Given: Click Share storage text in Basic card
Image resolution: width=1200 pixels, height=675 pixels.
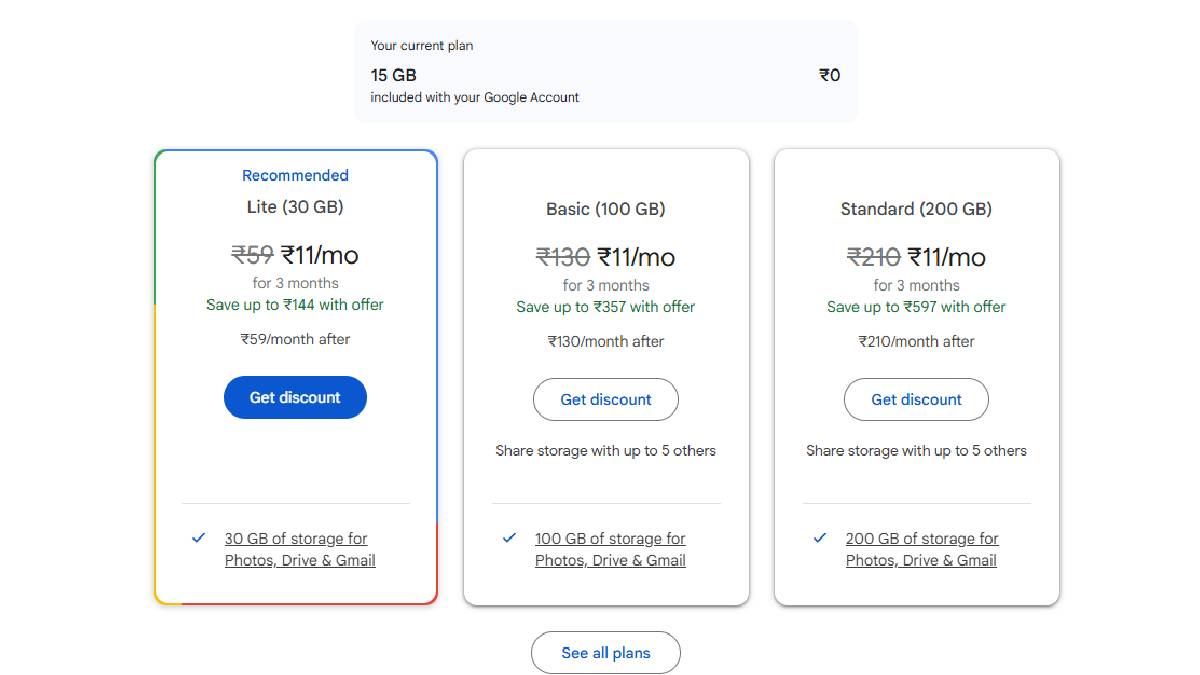Looking at the screenshot, I should pos(606,451).
